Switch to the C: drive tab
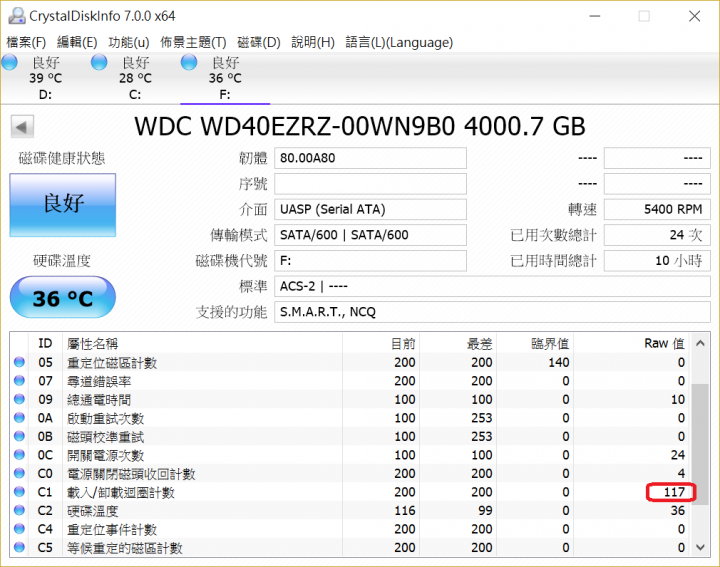The height and width of the screenshot is (567, 720). pyautogui.click(x=135, y=79)
